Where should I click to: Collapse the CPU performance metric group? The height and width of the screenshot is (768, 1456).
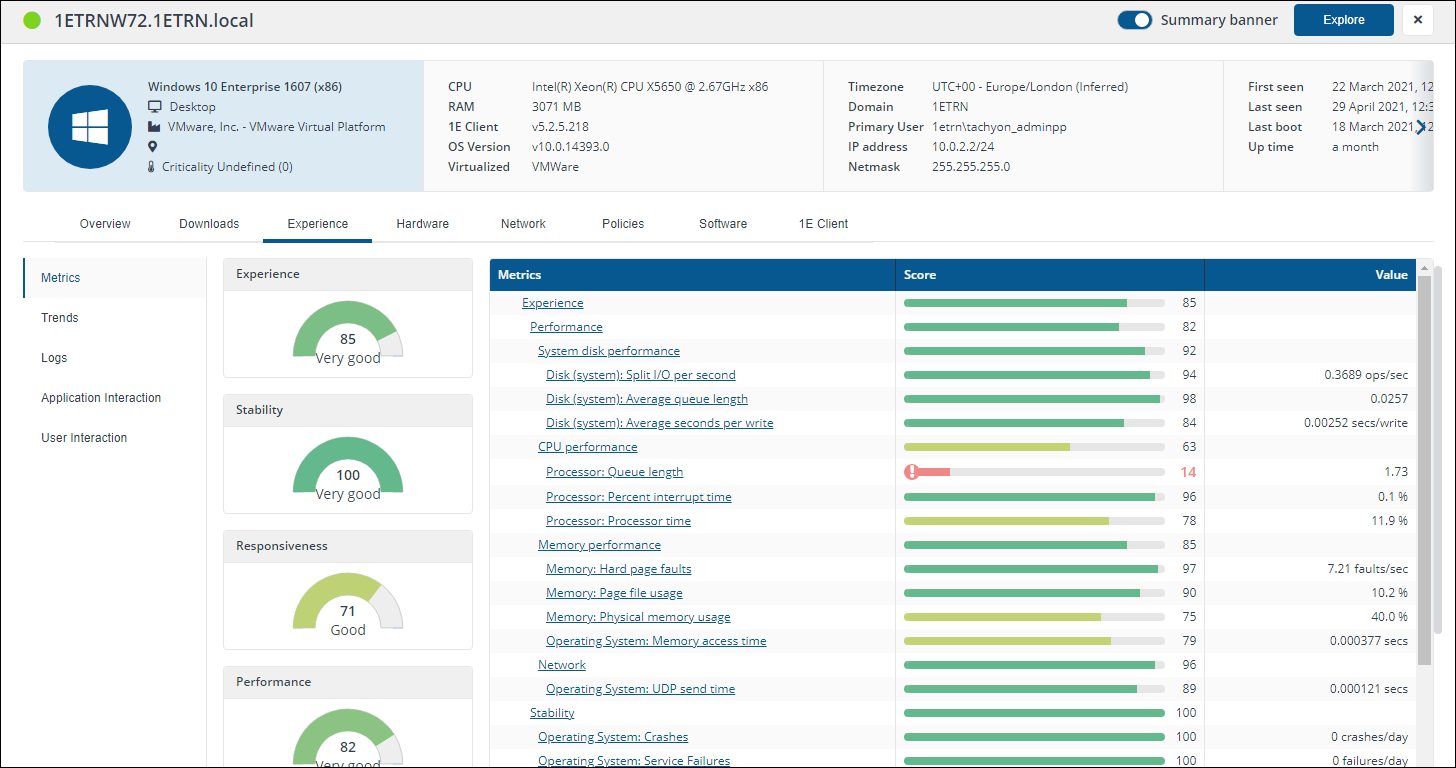point(587,447)
